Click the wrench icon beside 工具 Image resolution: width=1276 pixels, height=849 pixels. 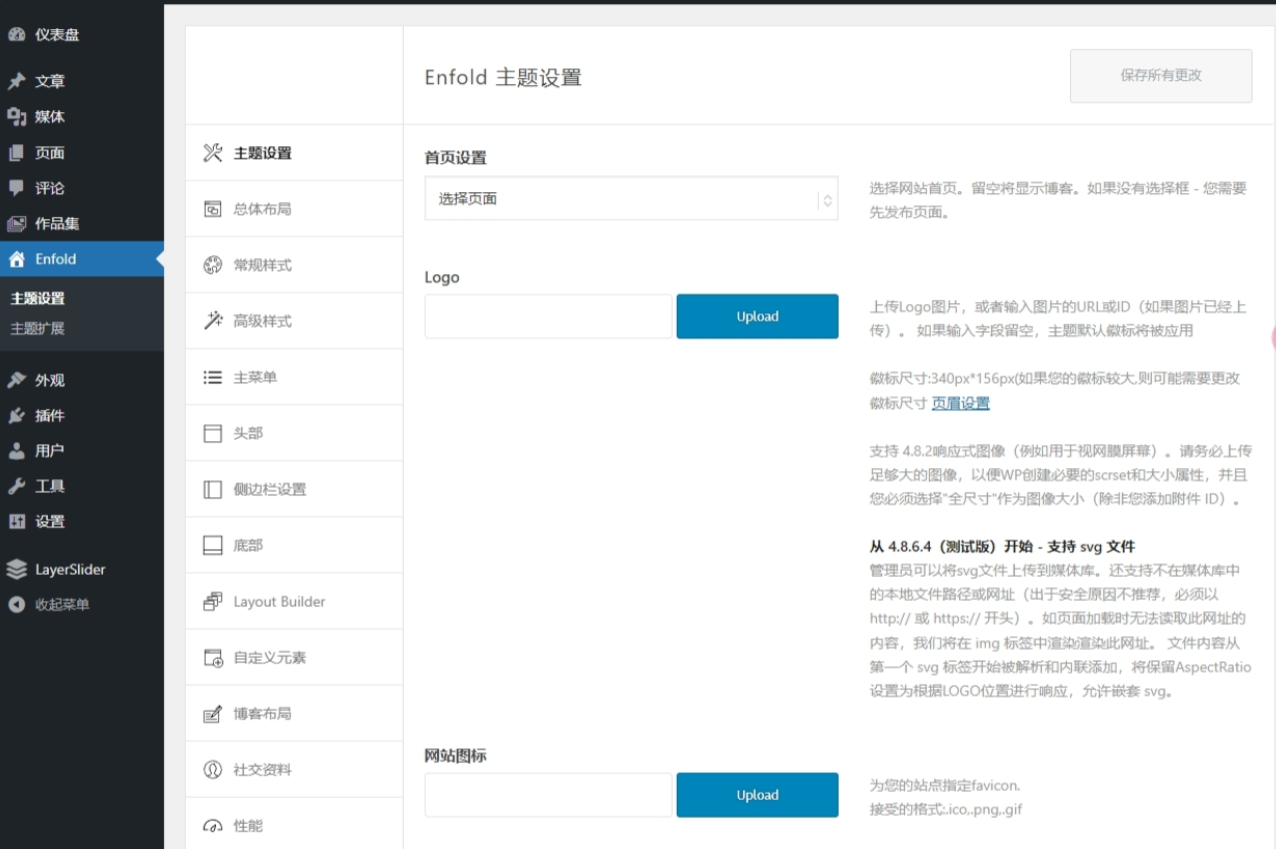pyautogui.click(x=16, y=486)
